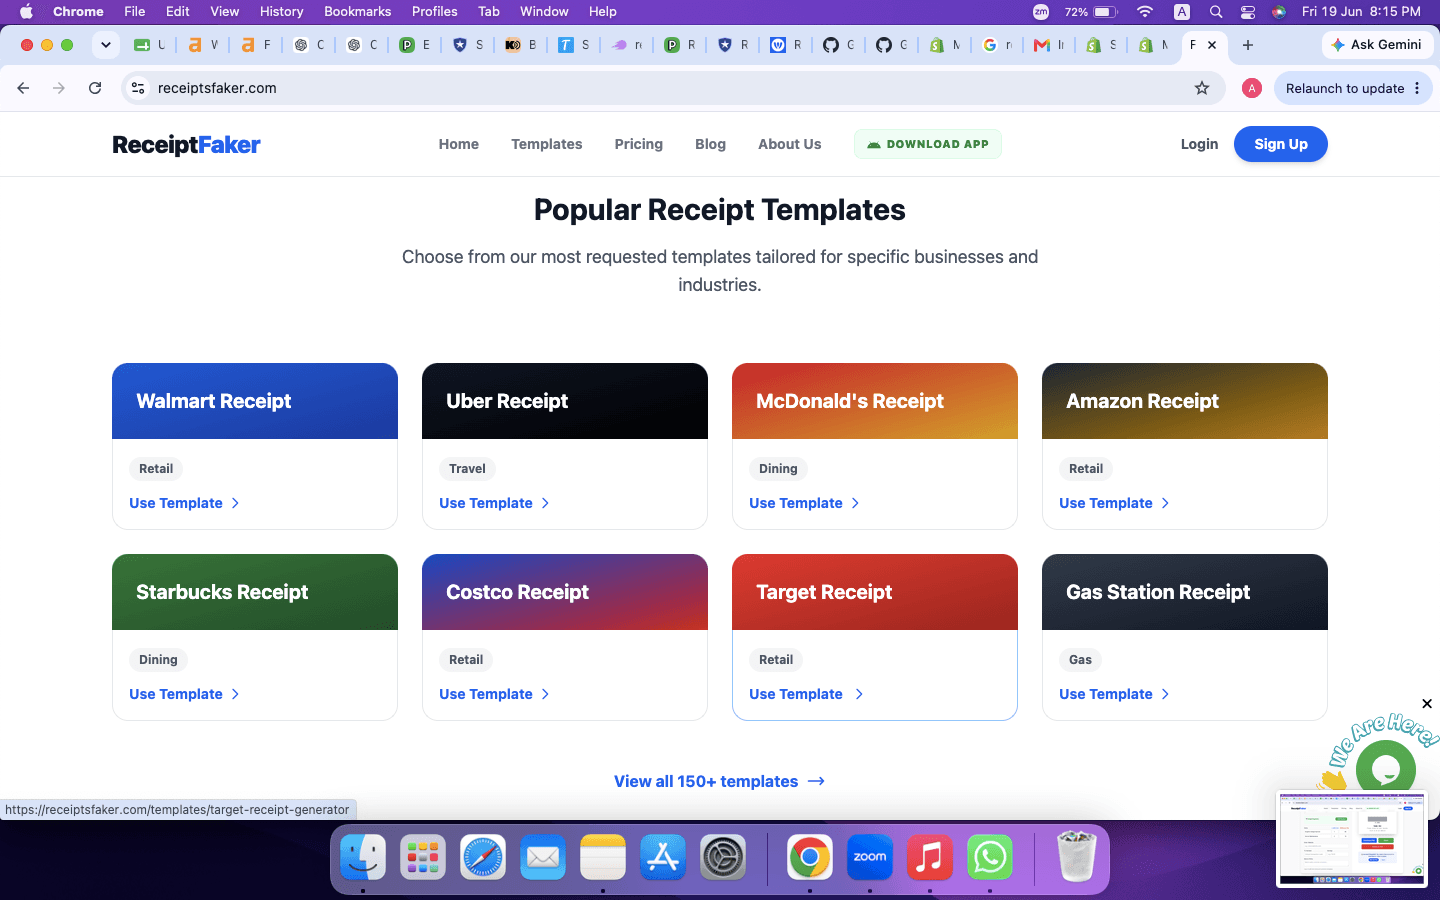Open a new browser tab with plus icon
Viewport: 1440px width, 900px height.
[x=1248, y=45]
